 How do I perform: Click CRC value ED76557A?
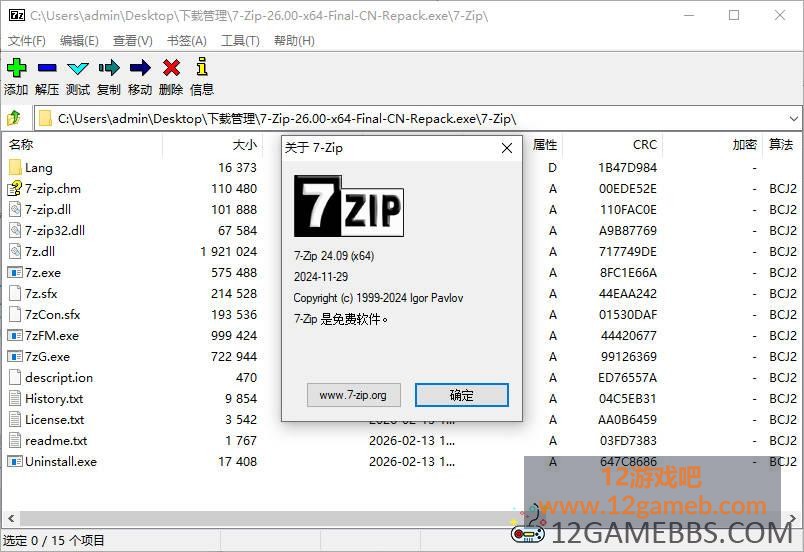click(x=627, y=377)
